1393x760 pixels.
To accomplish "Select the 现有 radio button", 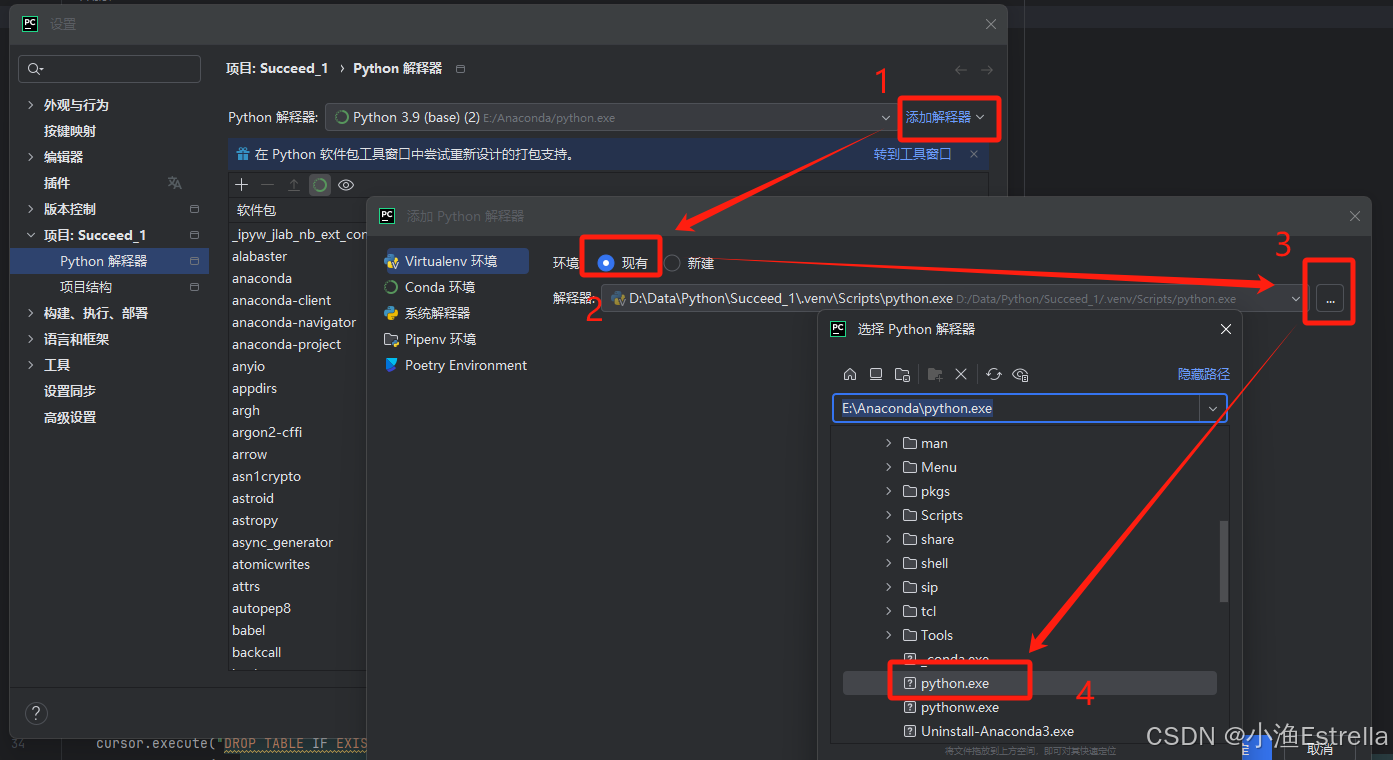I will click(606, 263).
